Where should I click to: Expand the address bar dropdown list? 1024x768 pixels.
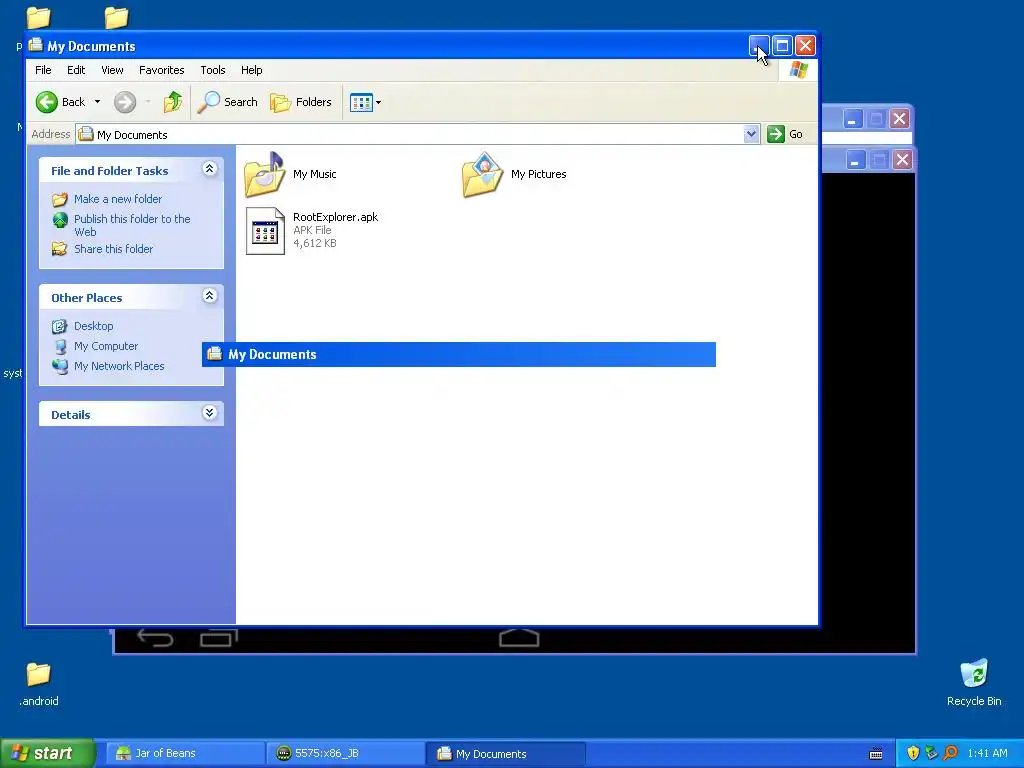[x=752, y=135]
